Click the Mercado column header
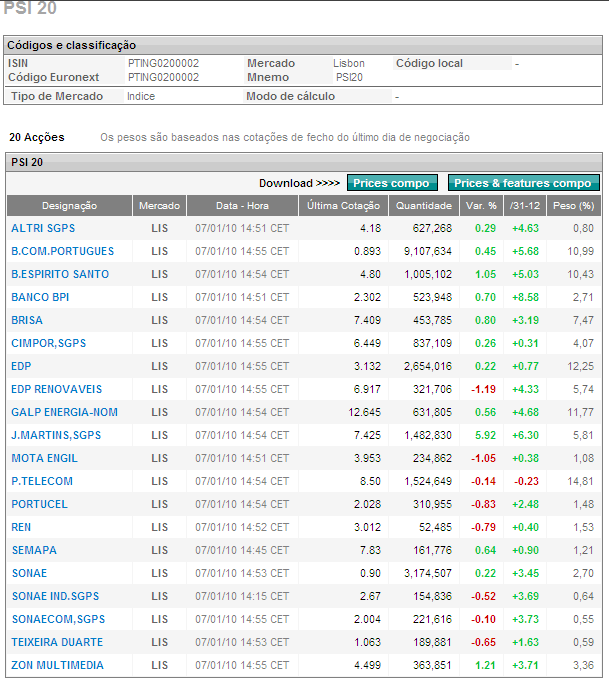Viewport: 609px width, 686px height. 160,206
